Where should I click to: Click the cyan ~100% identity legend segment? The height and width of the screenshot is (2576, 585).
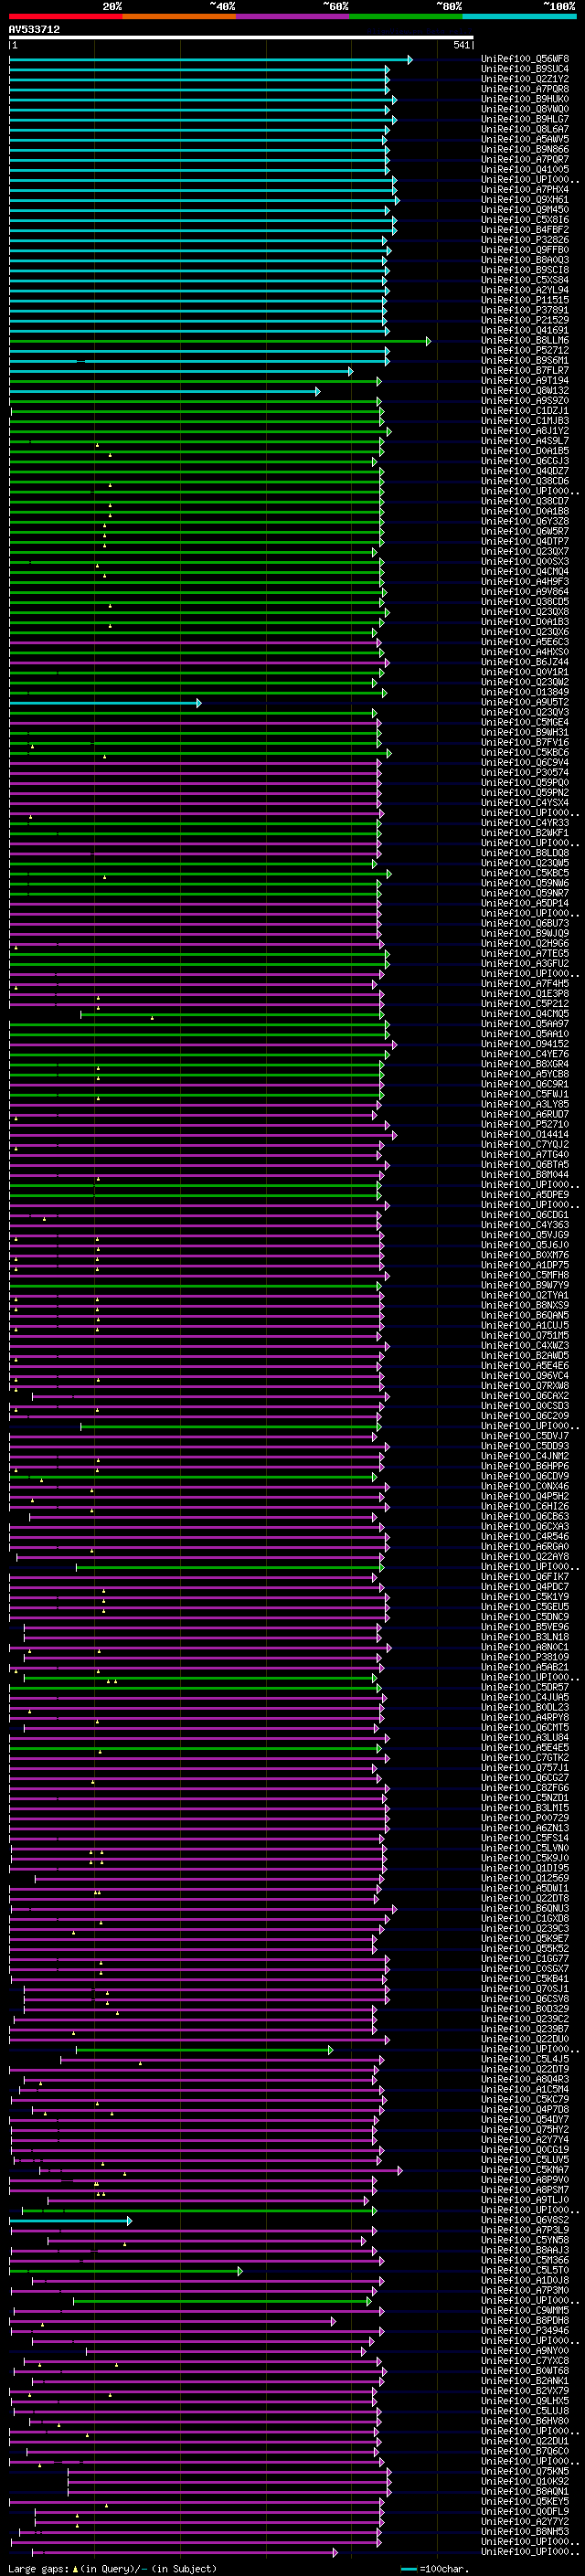pyautogui.click(x=519, y=16)
